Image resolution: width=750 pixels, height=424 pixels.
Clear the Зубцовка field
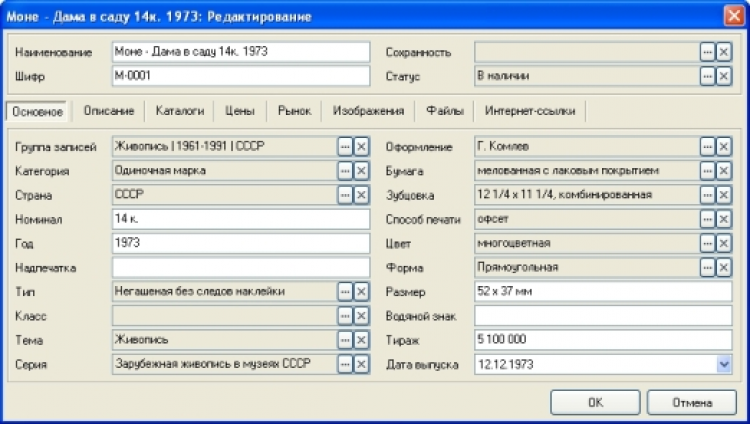723,195
